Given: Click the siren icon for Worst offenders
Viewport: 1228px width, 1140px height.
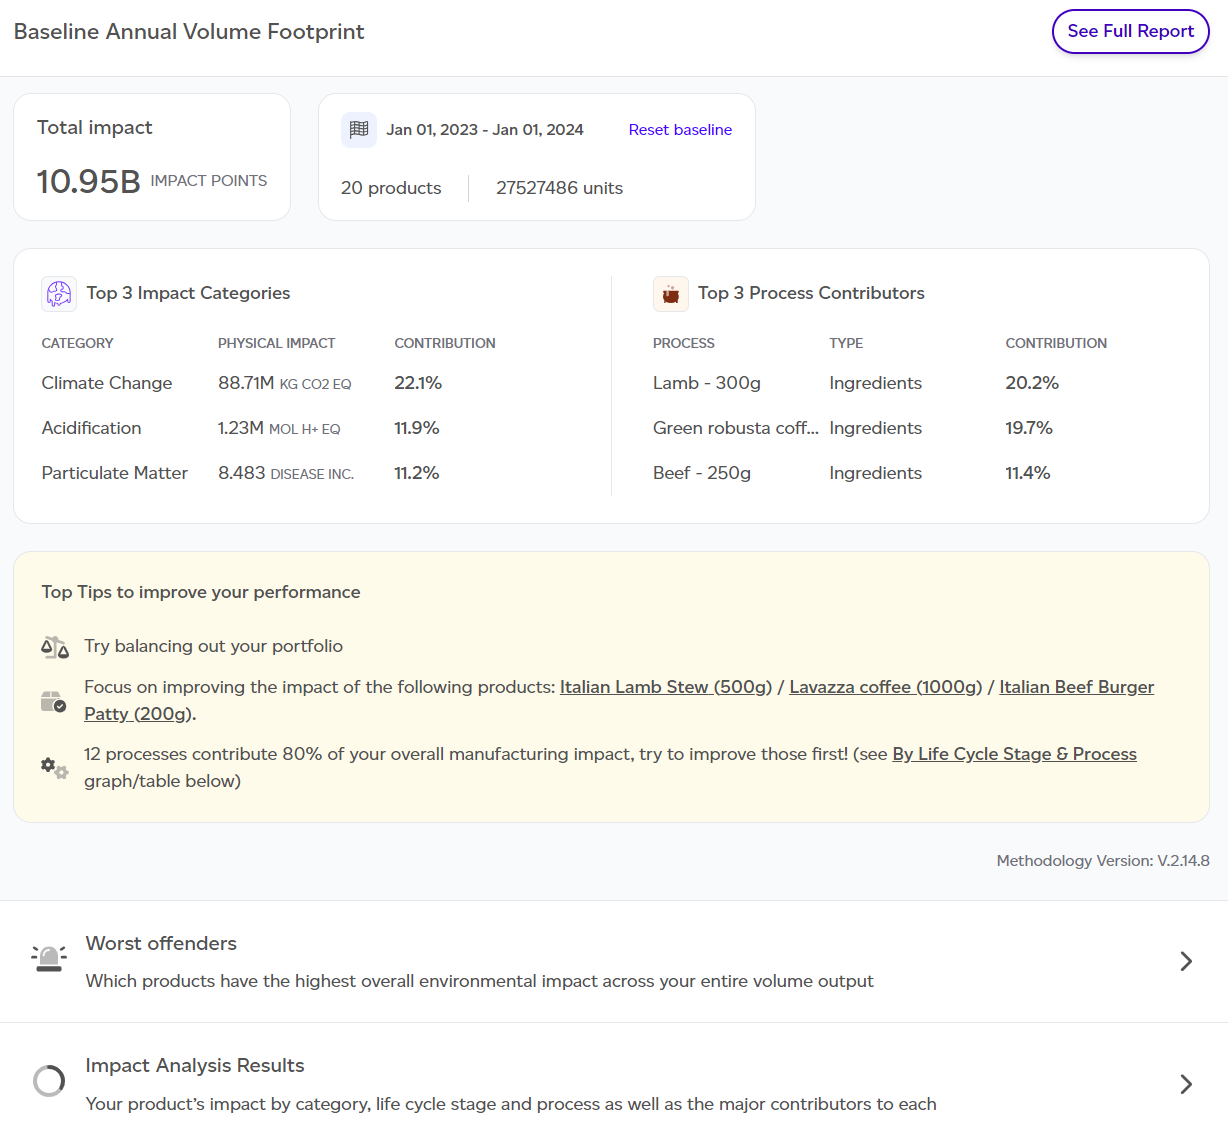Looking at the screenshot, I should 49,959.
